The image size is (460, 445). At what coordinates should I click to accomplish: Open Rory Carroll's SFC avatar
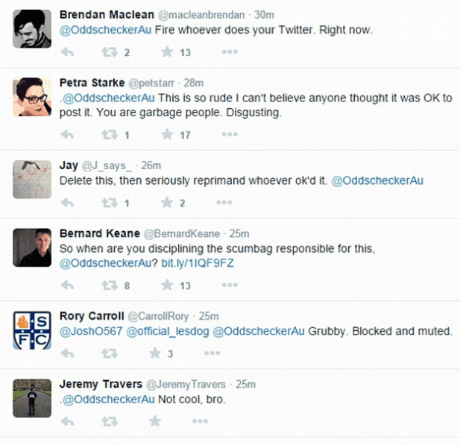pos(32,330)
